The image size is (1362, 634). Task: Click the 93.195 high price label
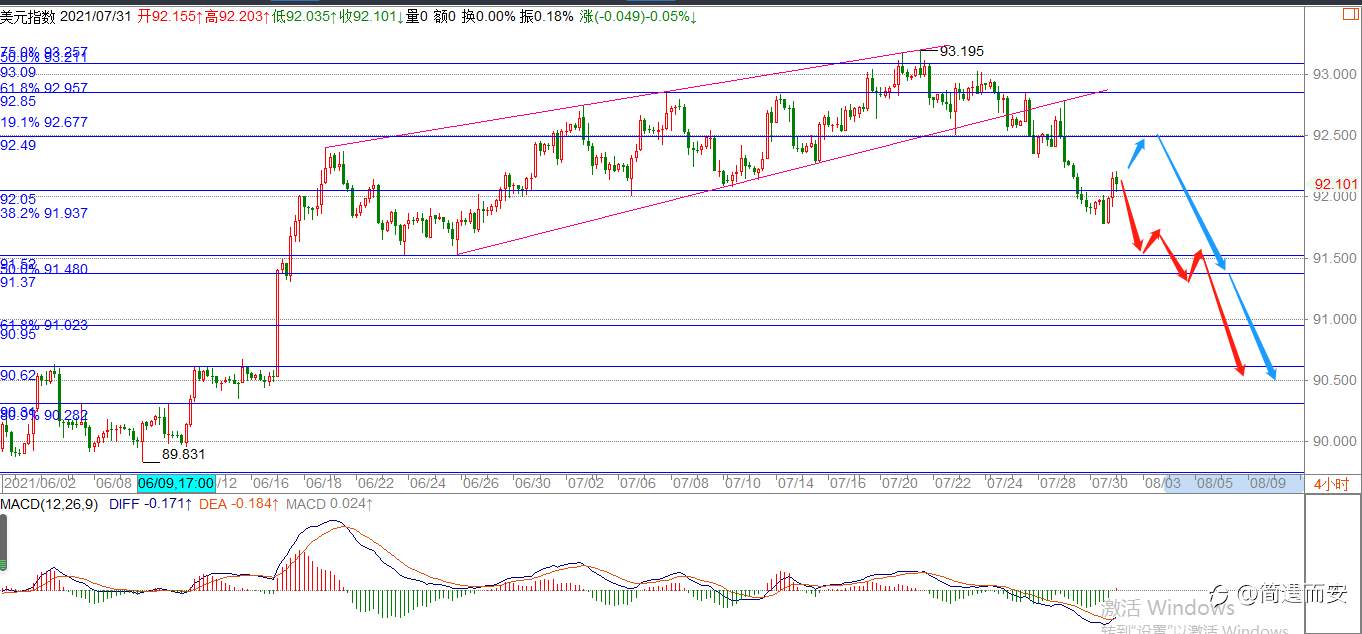[964, 51]
